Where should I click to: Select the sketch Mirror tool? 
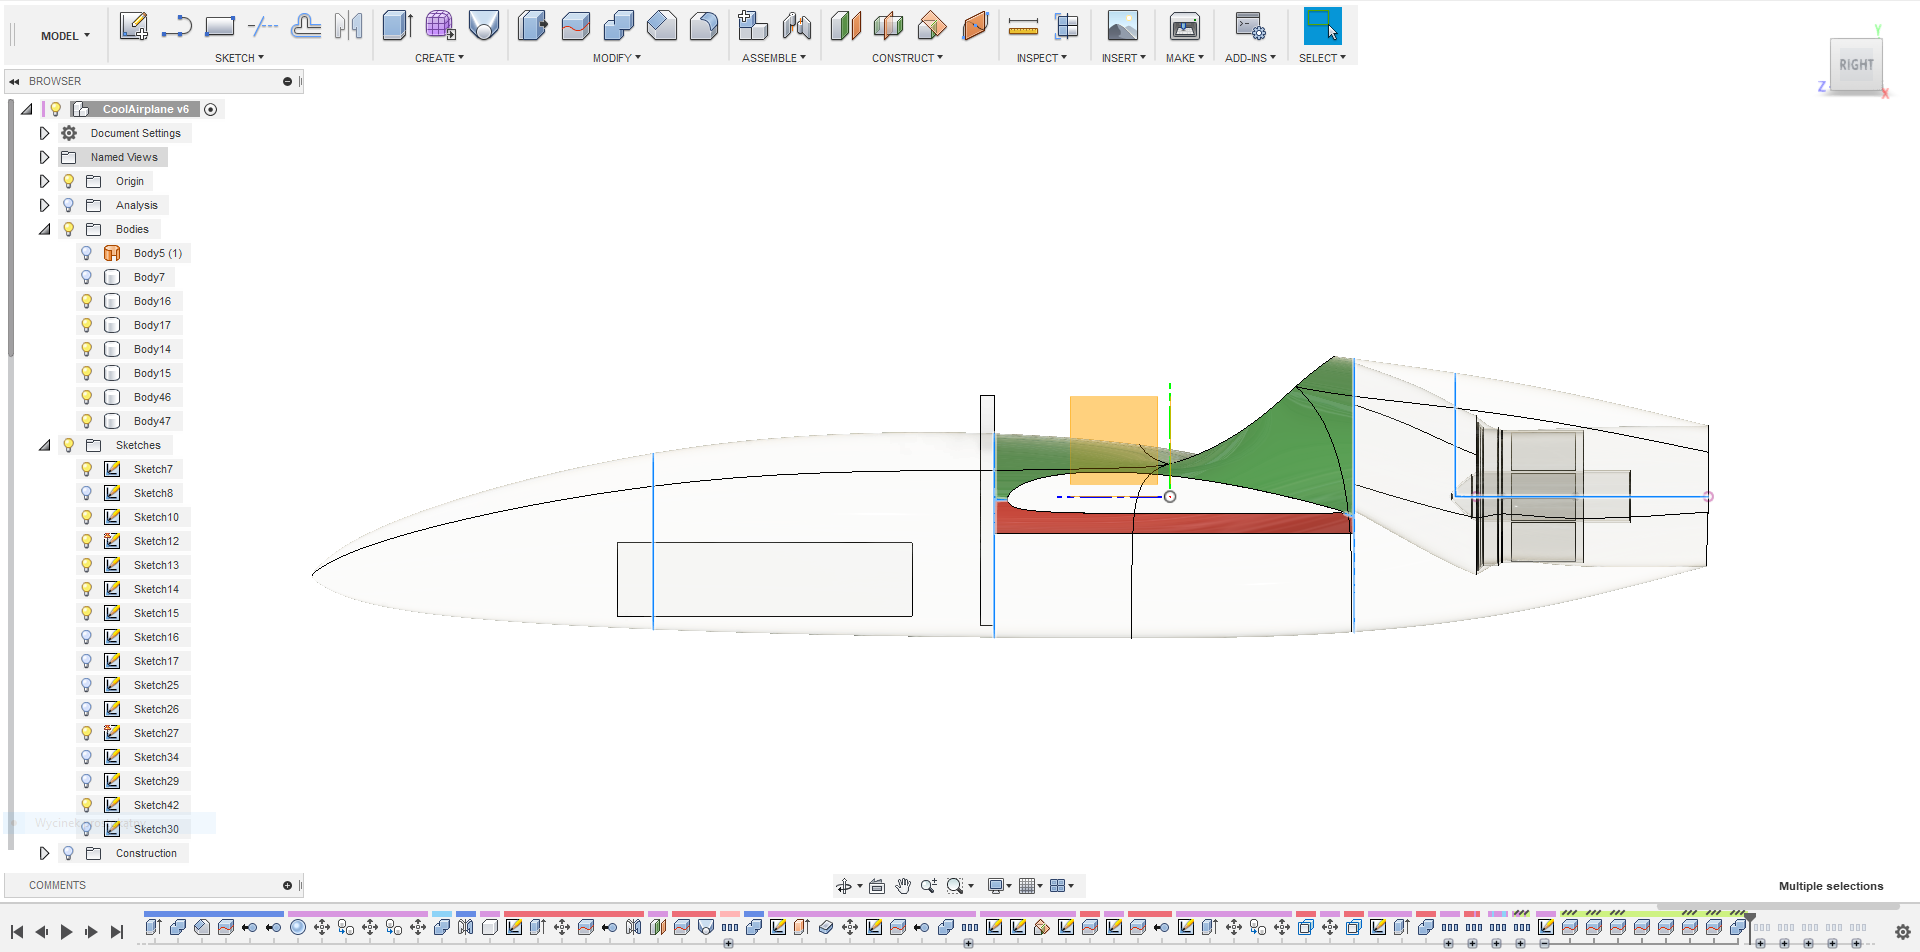click(348, 26)
